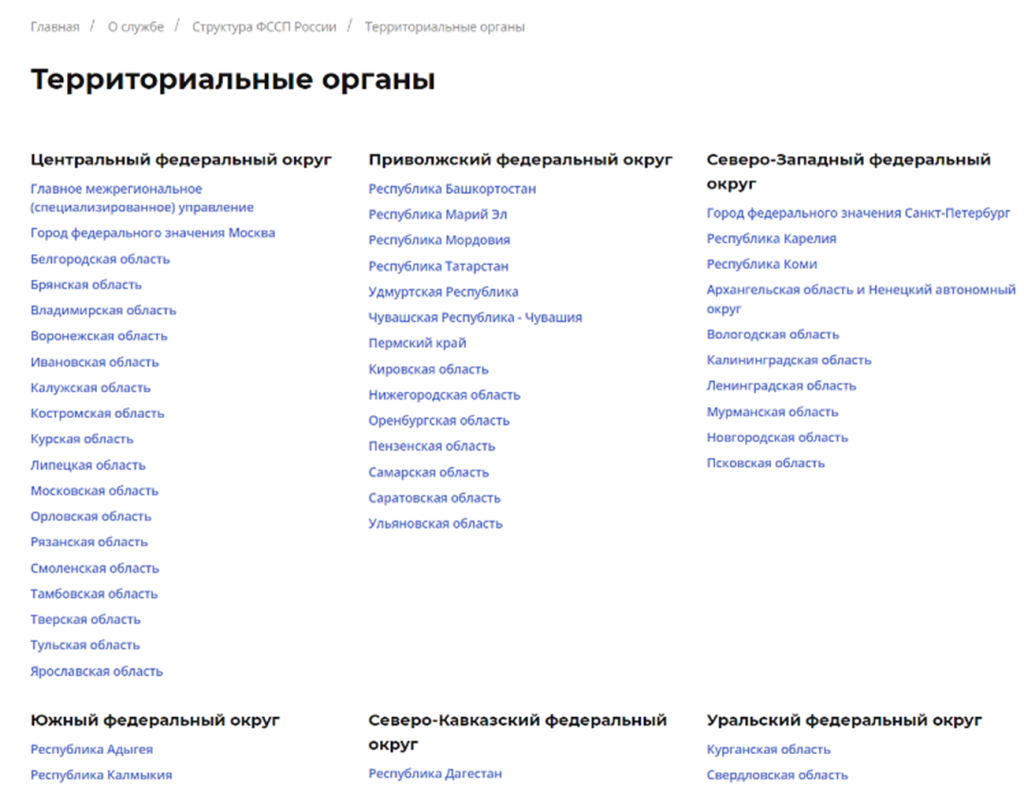This screenshot has height=788, width=1024.
Task: Select Белгородская область link
Action: 100,258
